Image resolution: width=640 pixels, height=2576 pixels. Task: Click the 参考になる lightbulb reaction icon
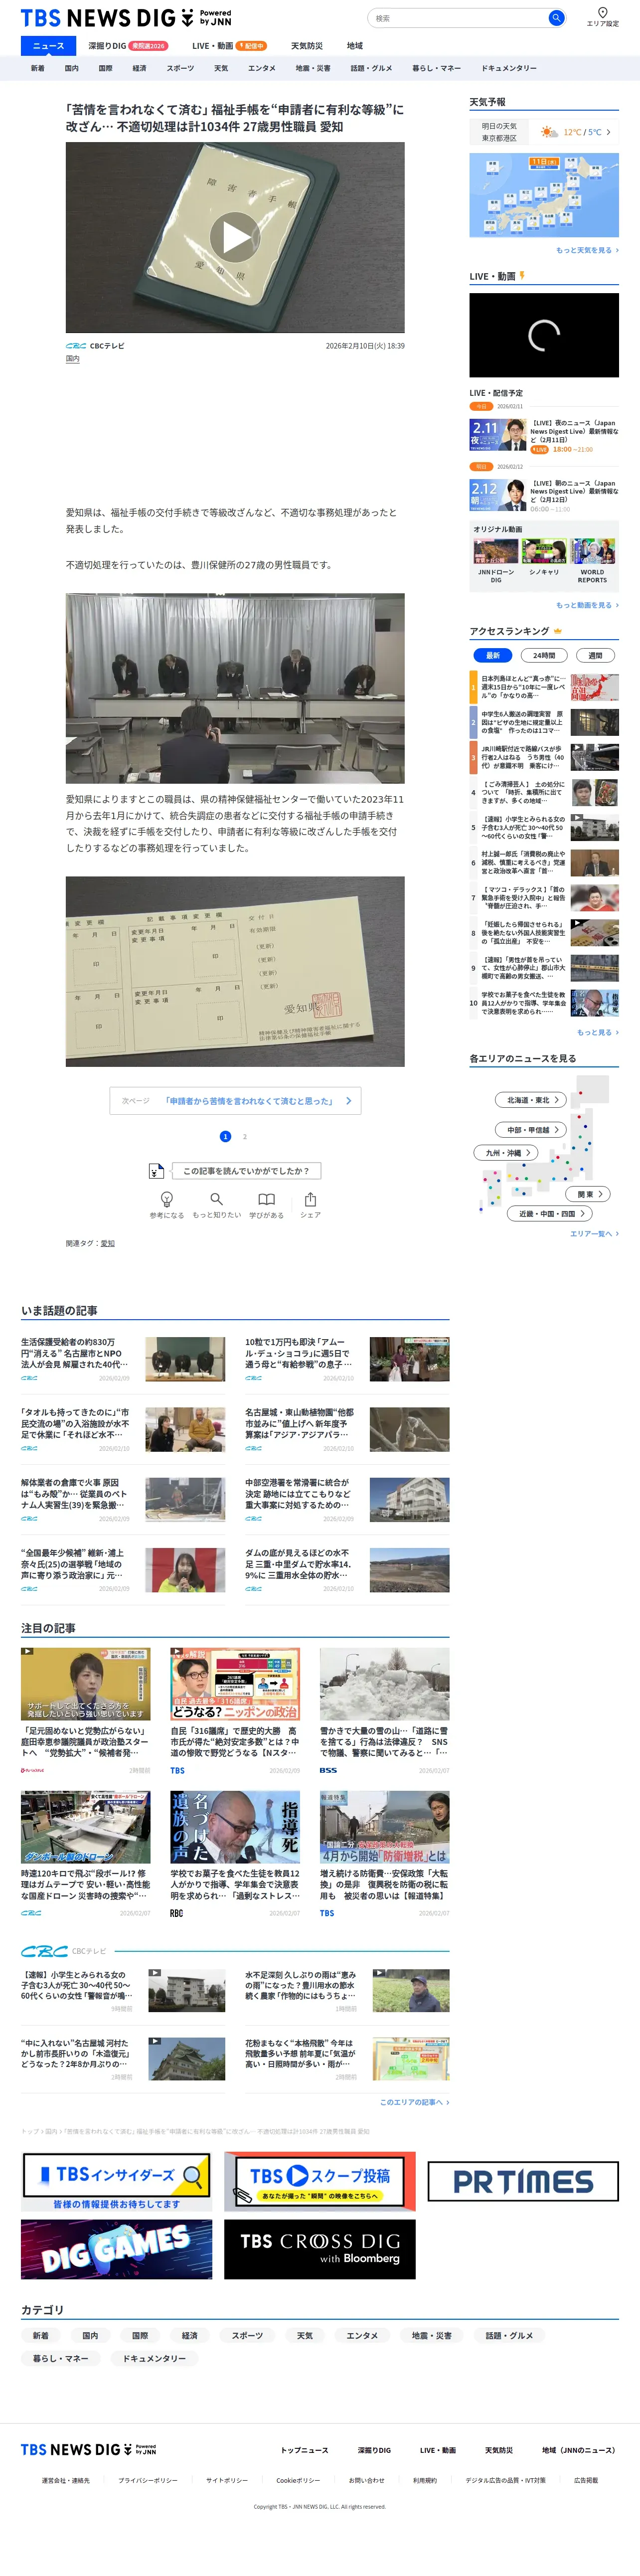point(167,1199)
